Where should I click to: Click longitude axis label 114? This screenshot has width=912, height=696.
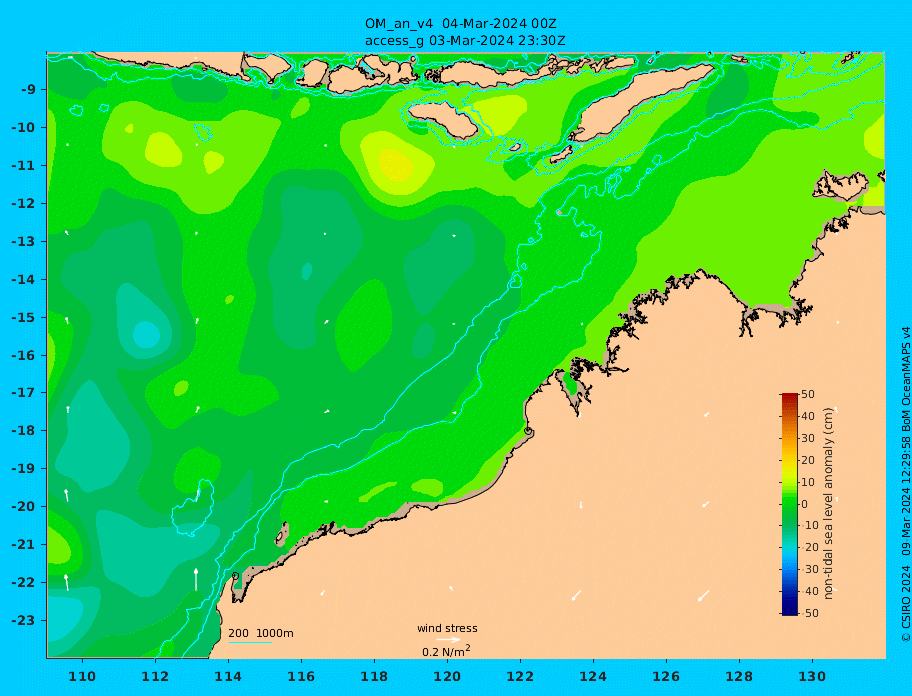coord(229,677)
